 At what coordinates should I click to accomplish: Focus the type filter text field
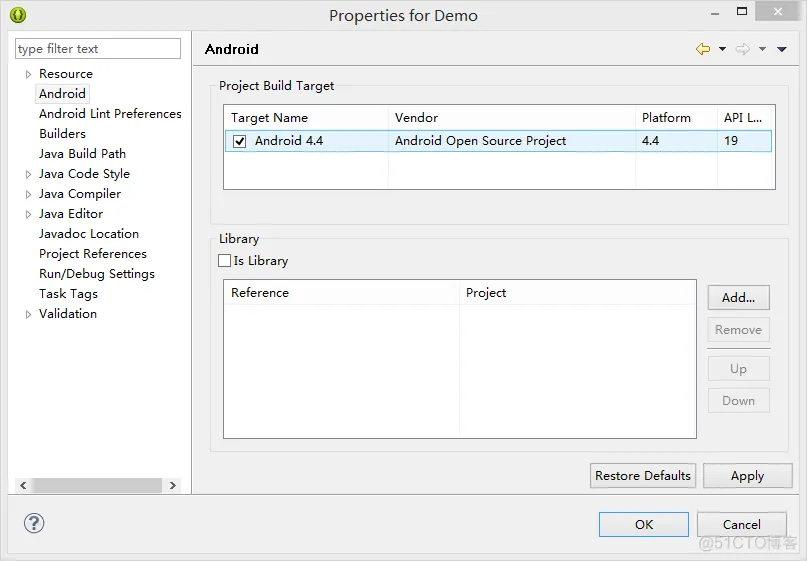(x=98, y=48)
